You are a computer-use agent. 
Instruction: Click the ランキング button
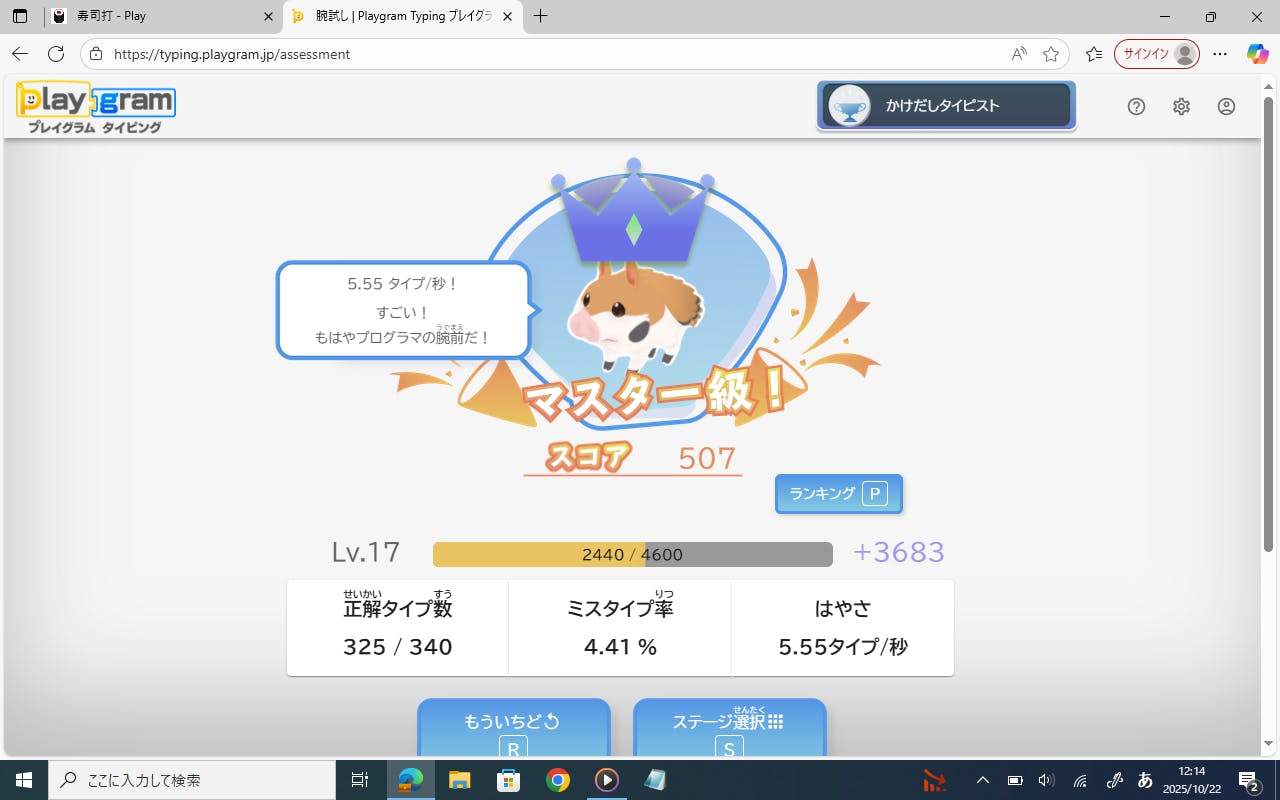838,494
